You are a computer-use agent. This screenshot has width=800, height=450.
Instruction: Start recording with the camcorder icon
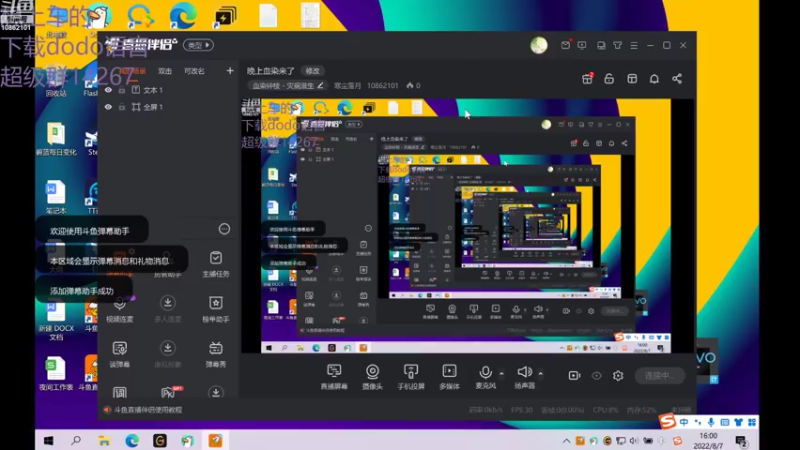[x=574, y=376]
